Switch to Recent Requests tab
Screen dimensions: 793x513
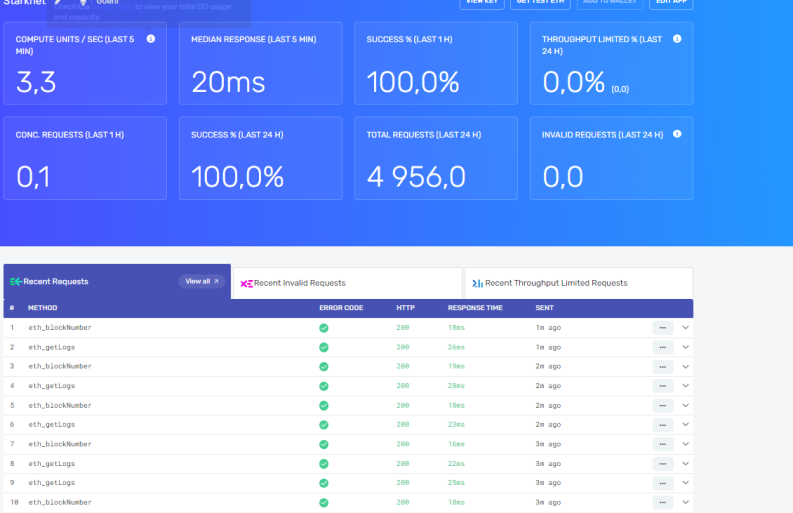(117, 281)
